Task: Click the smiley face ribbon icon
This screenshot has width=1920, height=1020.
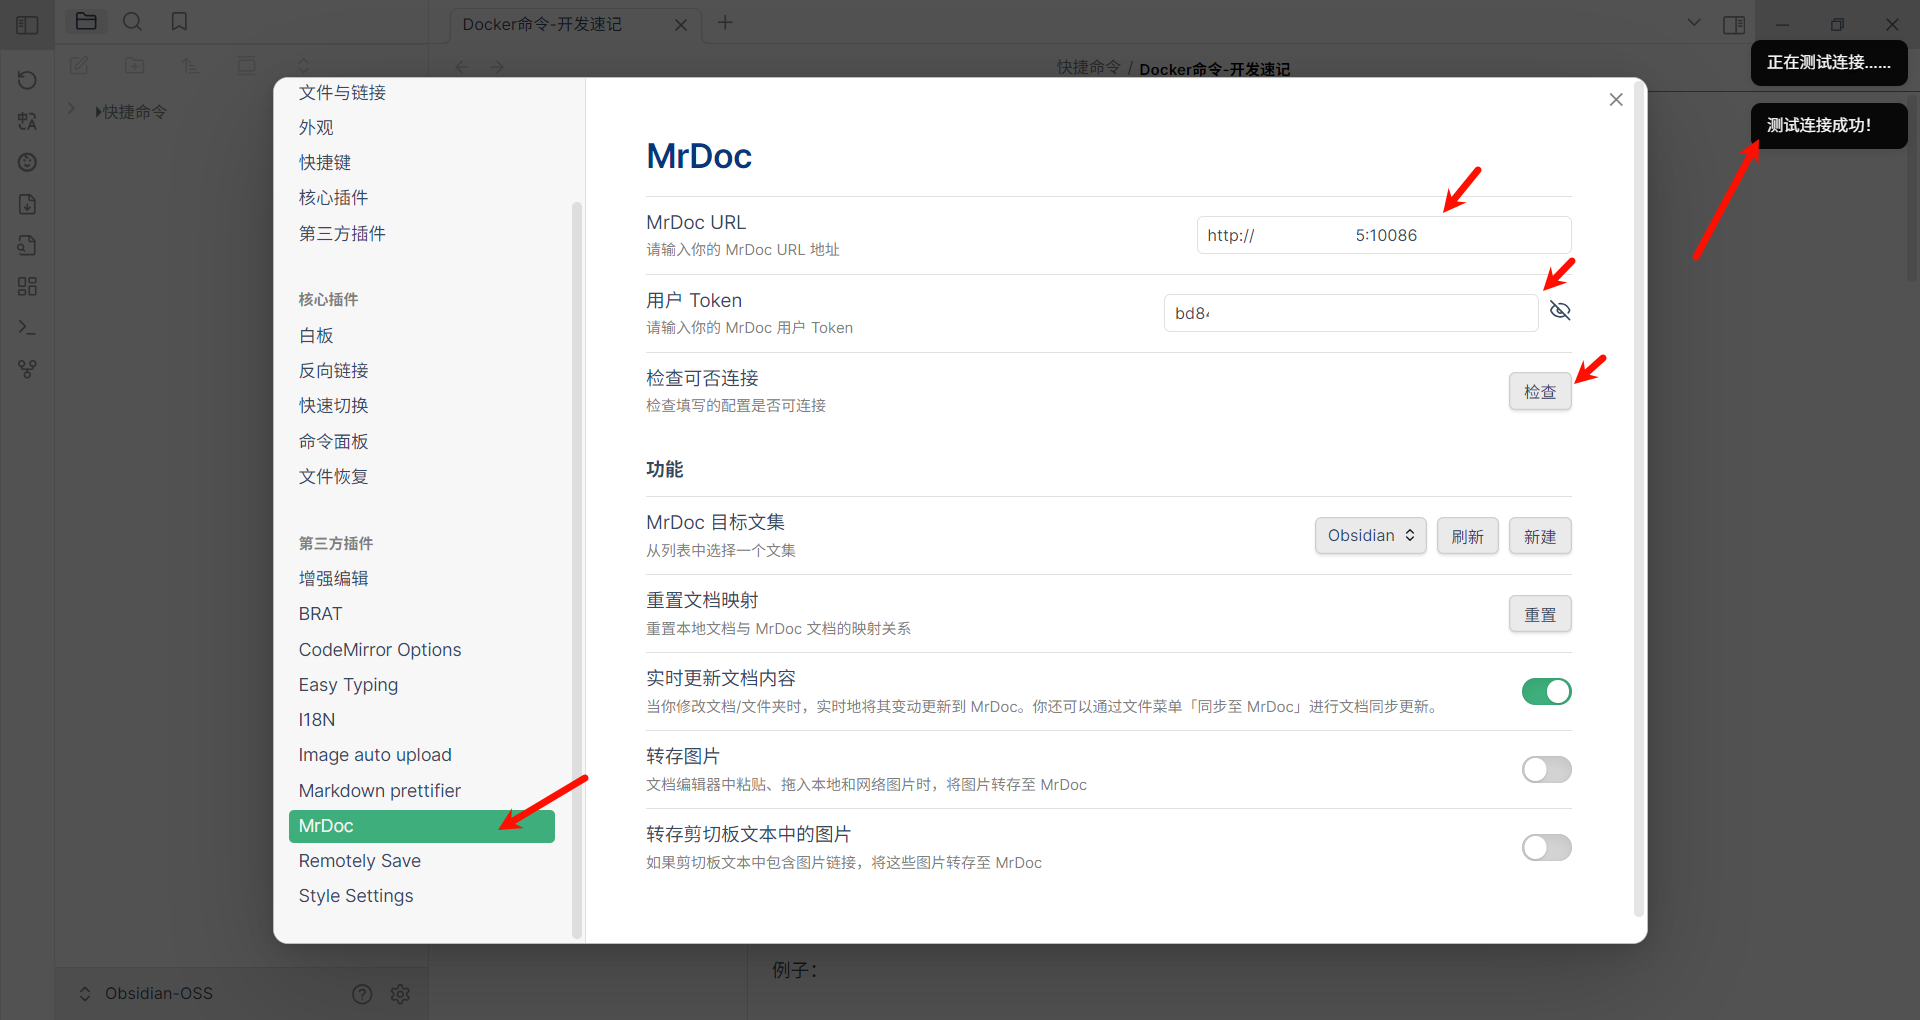Action: pos(27,162)
